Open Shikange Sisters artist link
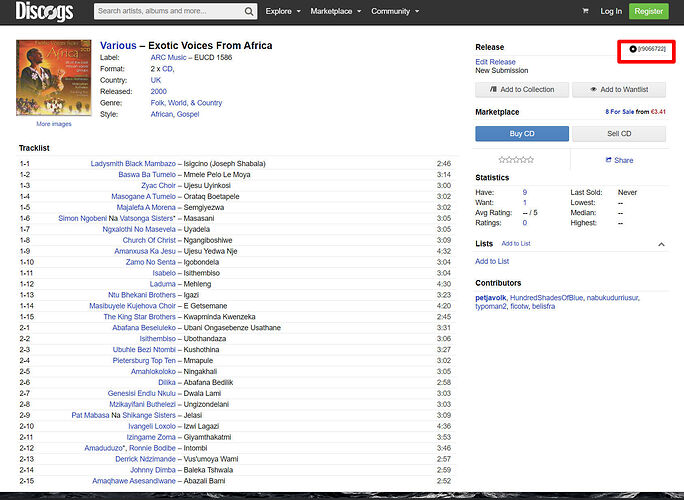The width and height of the screenshot is (684, 500). coord(149,415)
